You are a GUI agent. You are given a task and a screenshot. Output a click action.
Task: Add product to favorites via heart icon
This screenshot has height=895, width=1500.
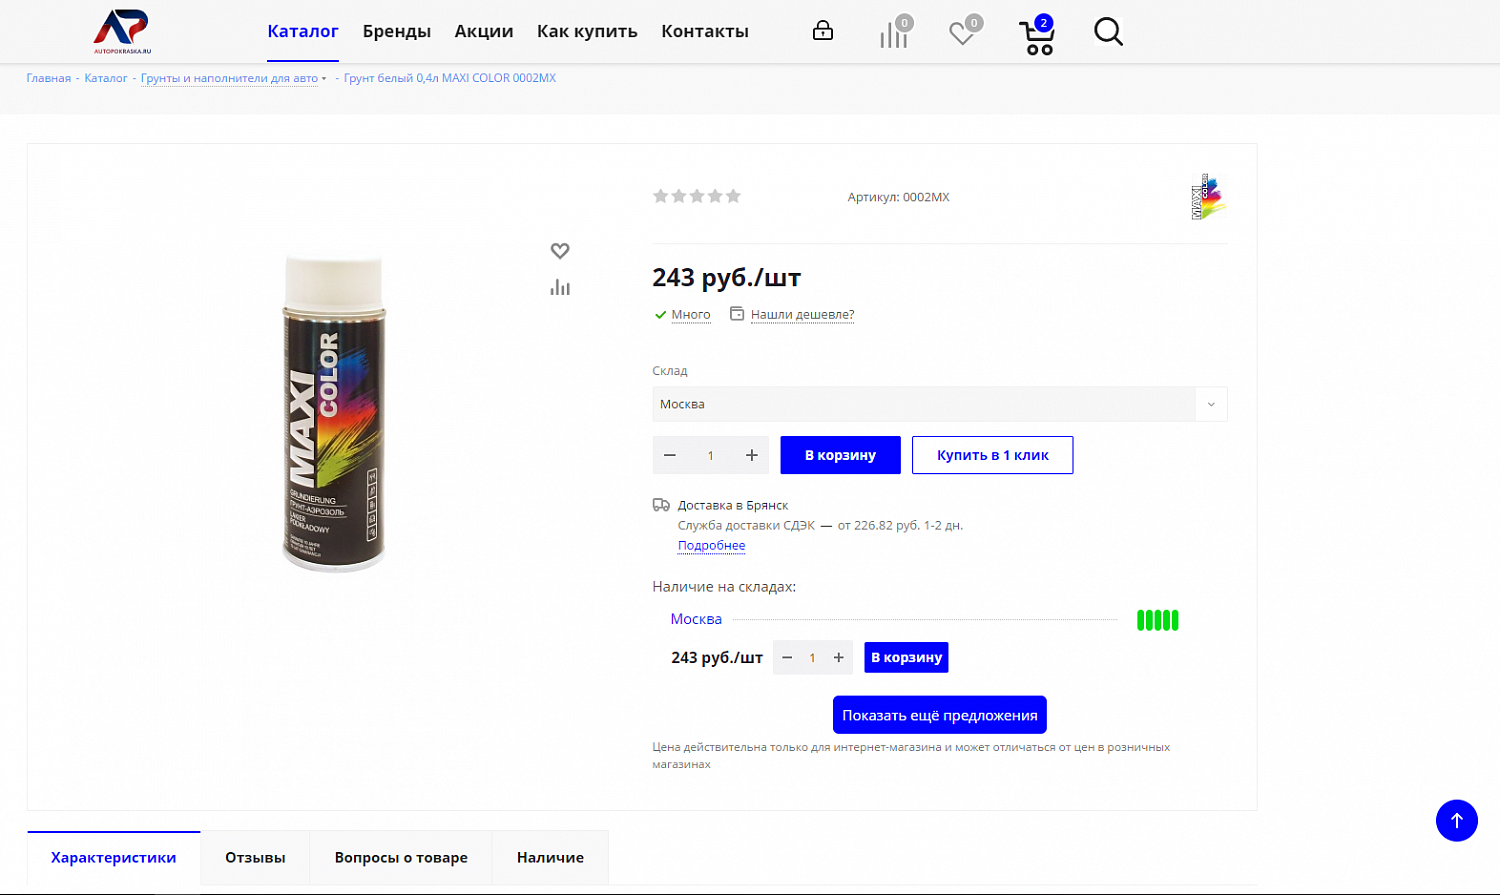[x=560, y=251]
